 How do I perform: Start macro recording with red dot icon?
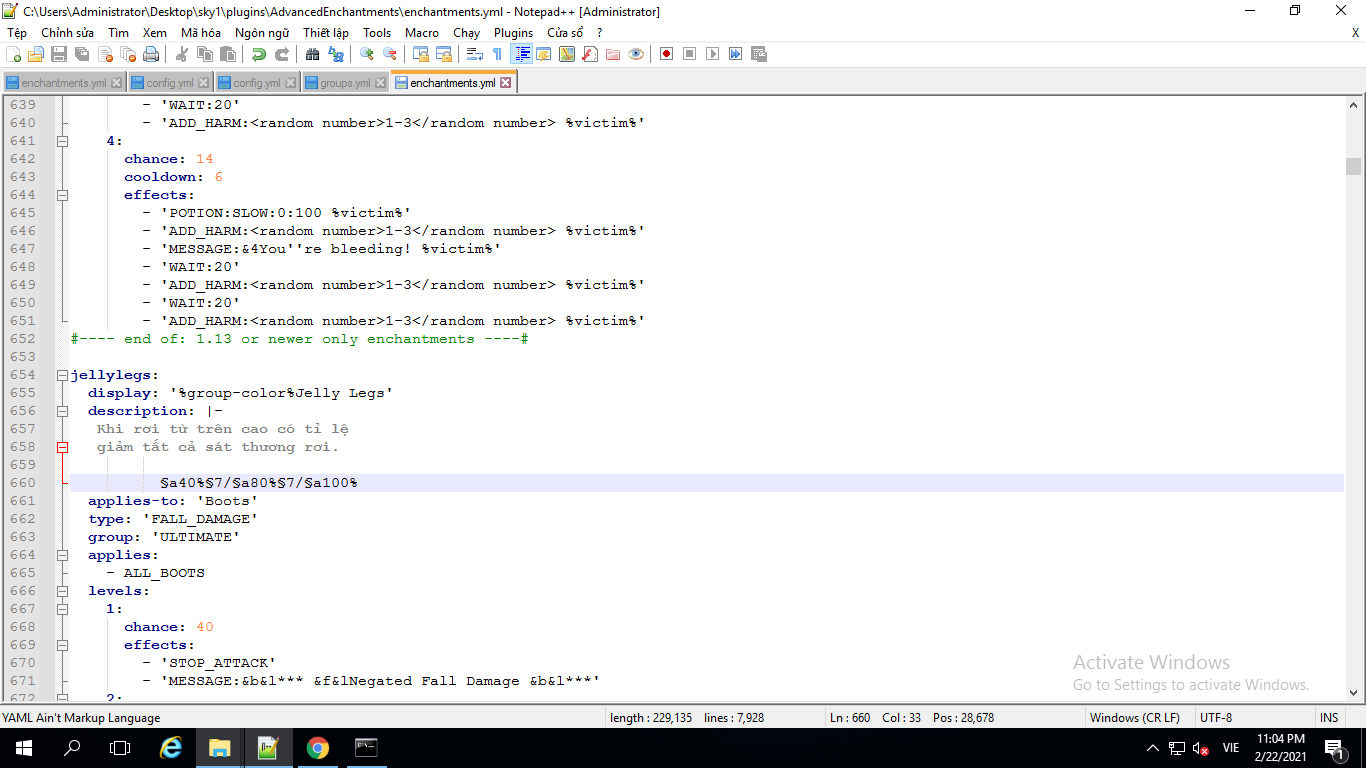[x=666, y=54]
